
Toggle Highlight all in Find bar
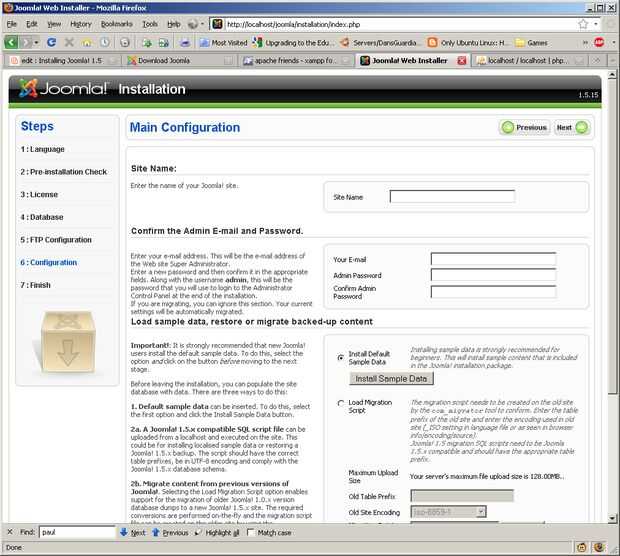point(218,532)
